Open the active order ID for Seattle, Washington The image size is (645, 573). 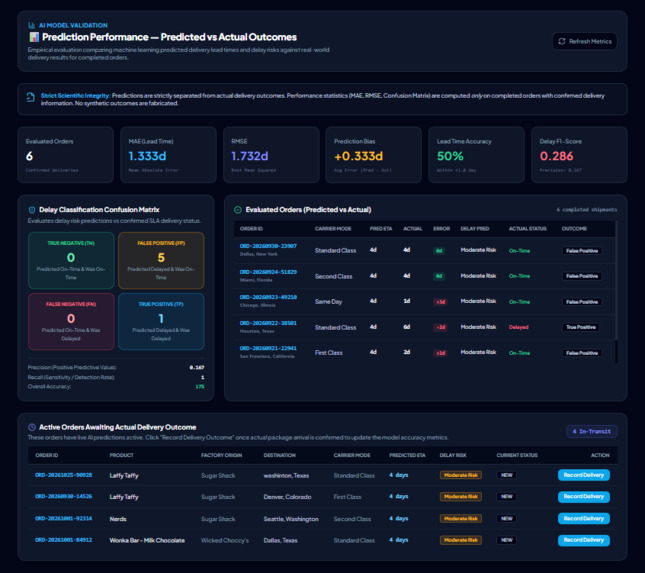coord(63,518)
